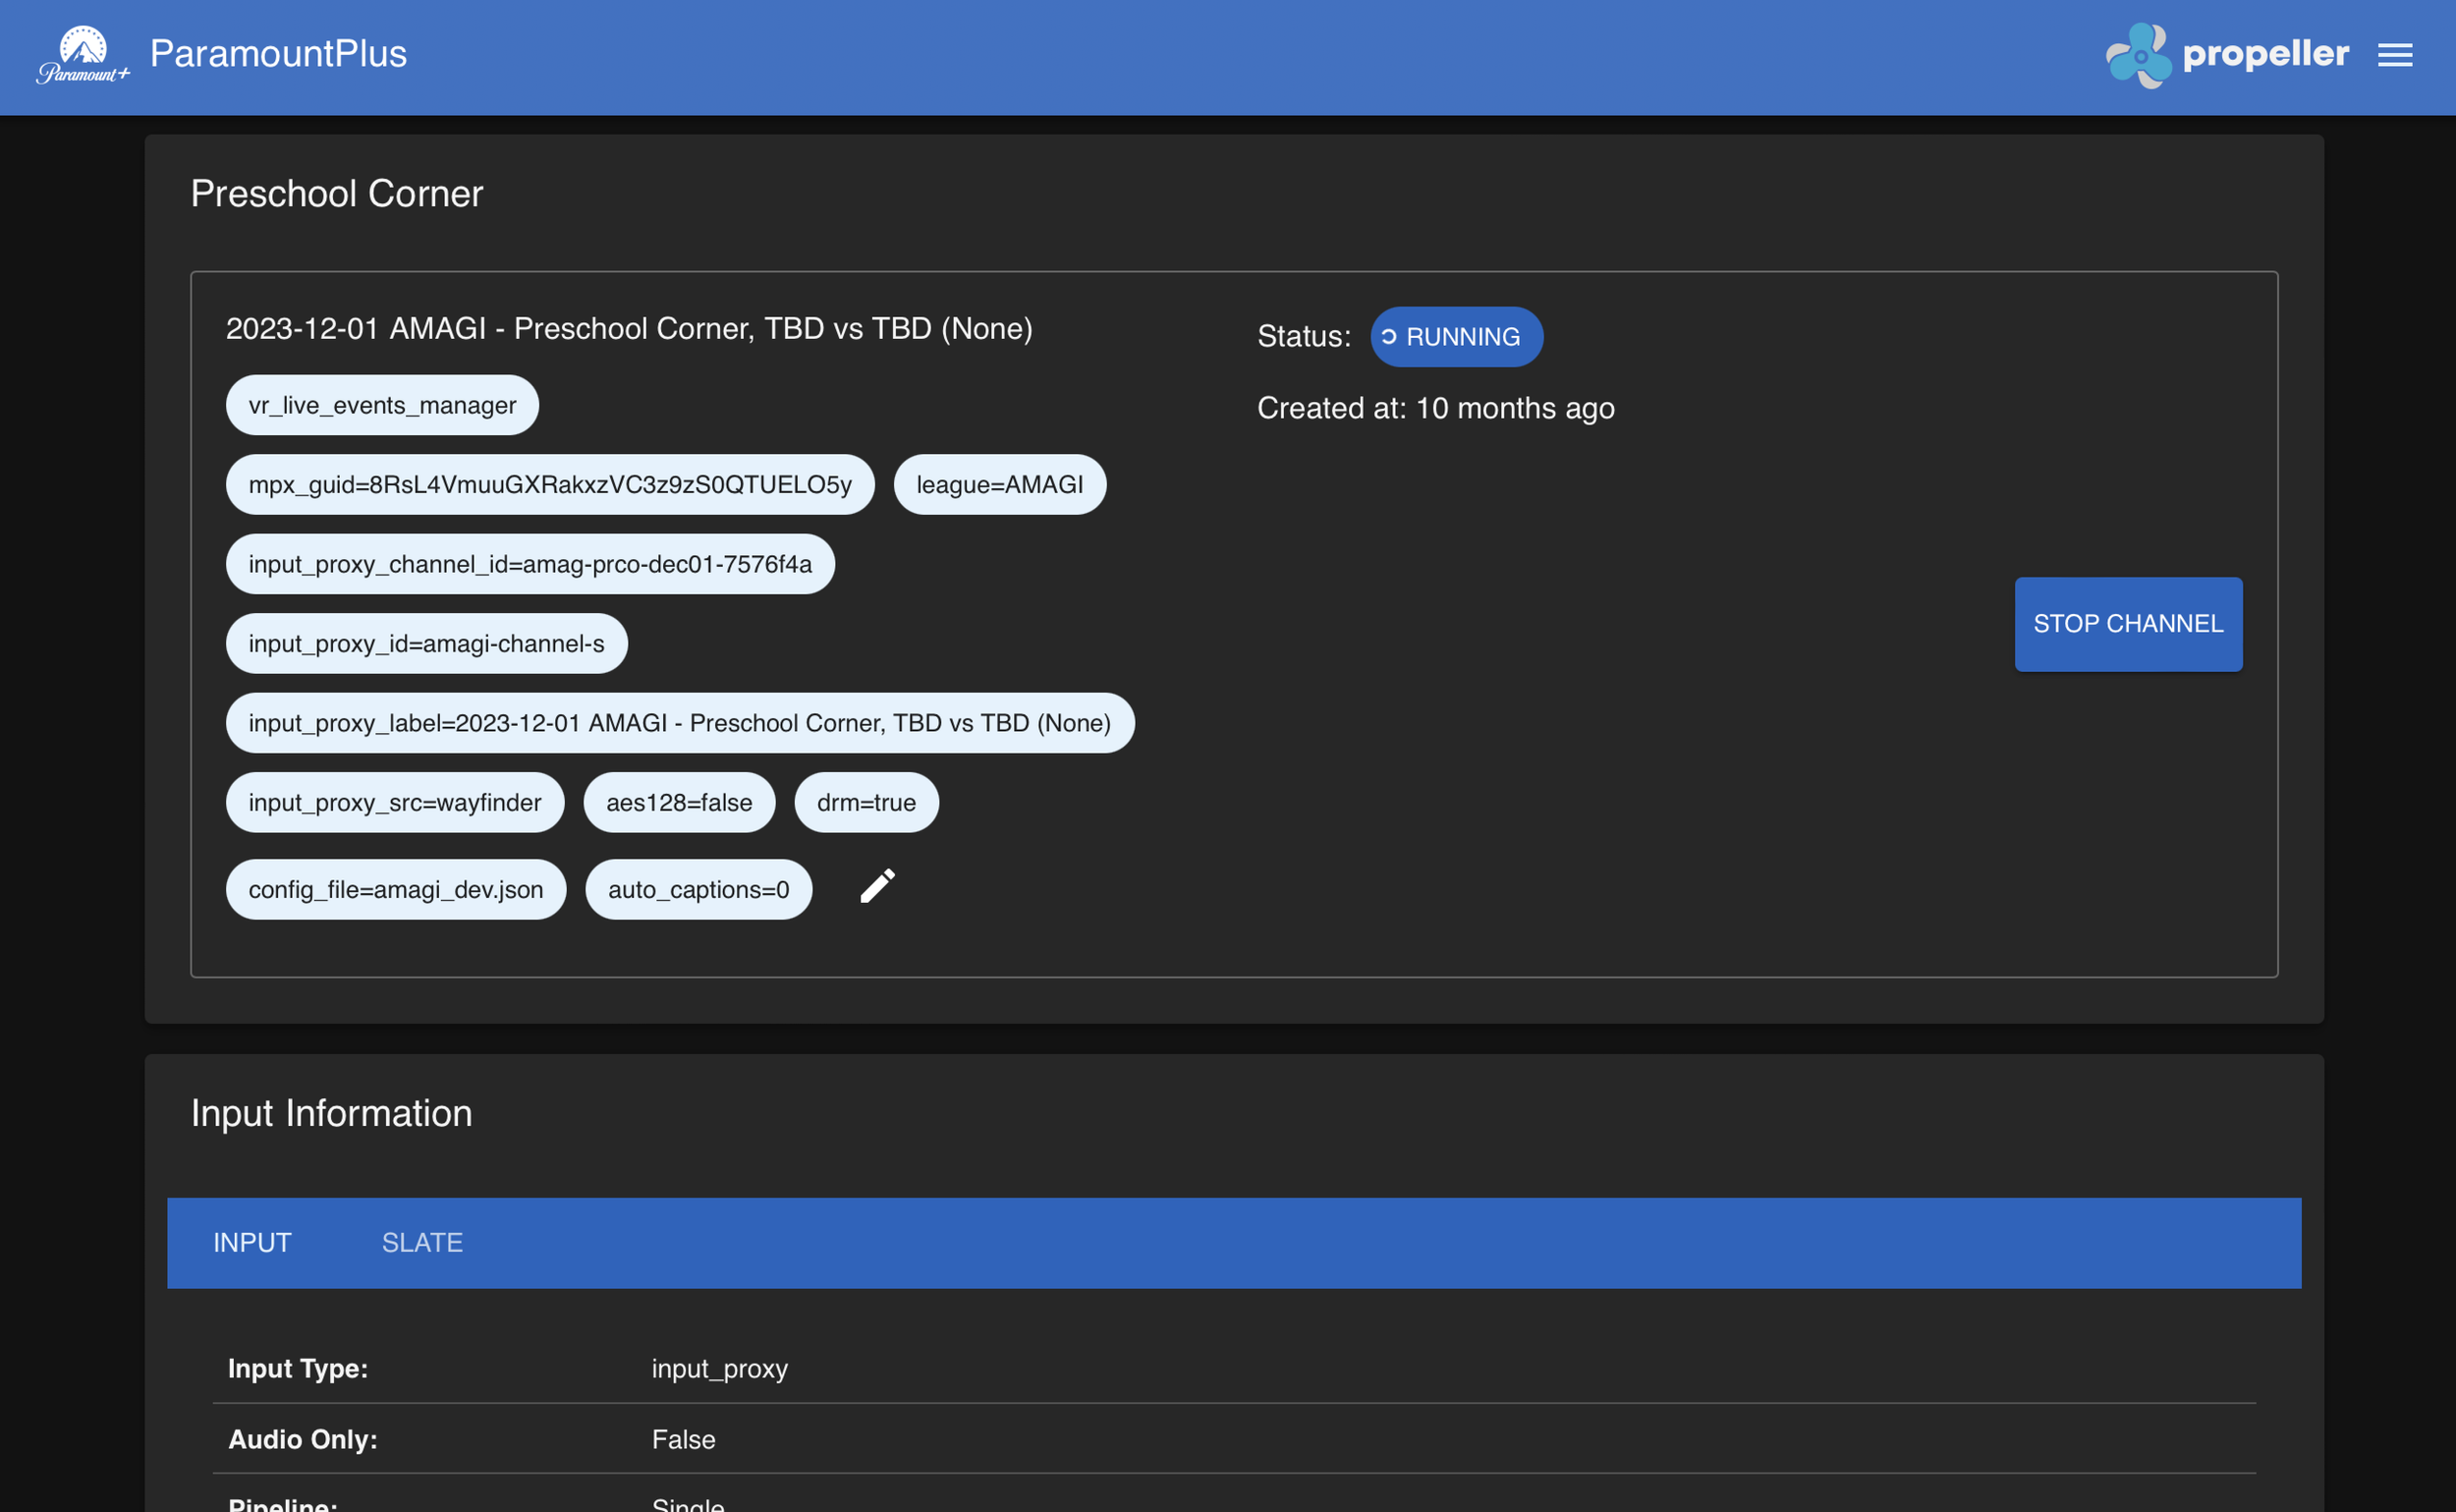Select the aes128=false chip
The image size is (2456, 1512).
pyautogui.click(x=678, y=803)
